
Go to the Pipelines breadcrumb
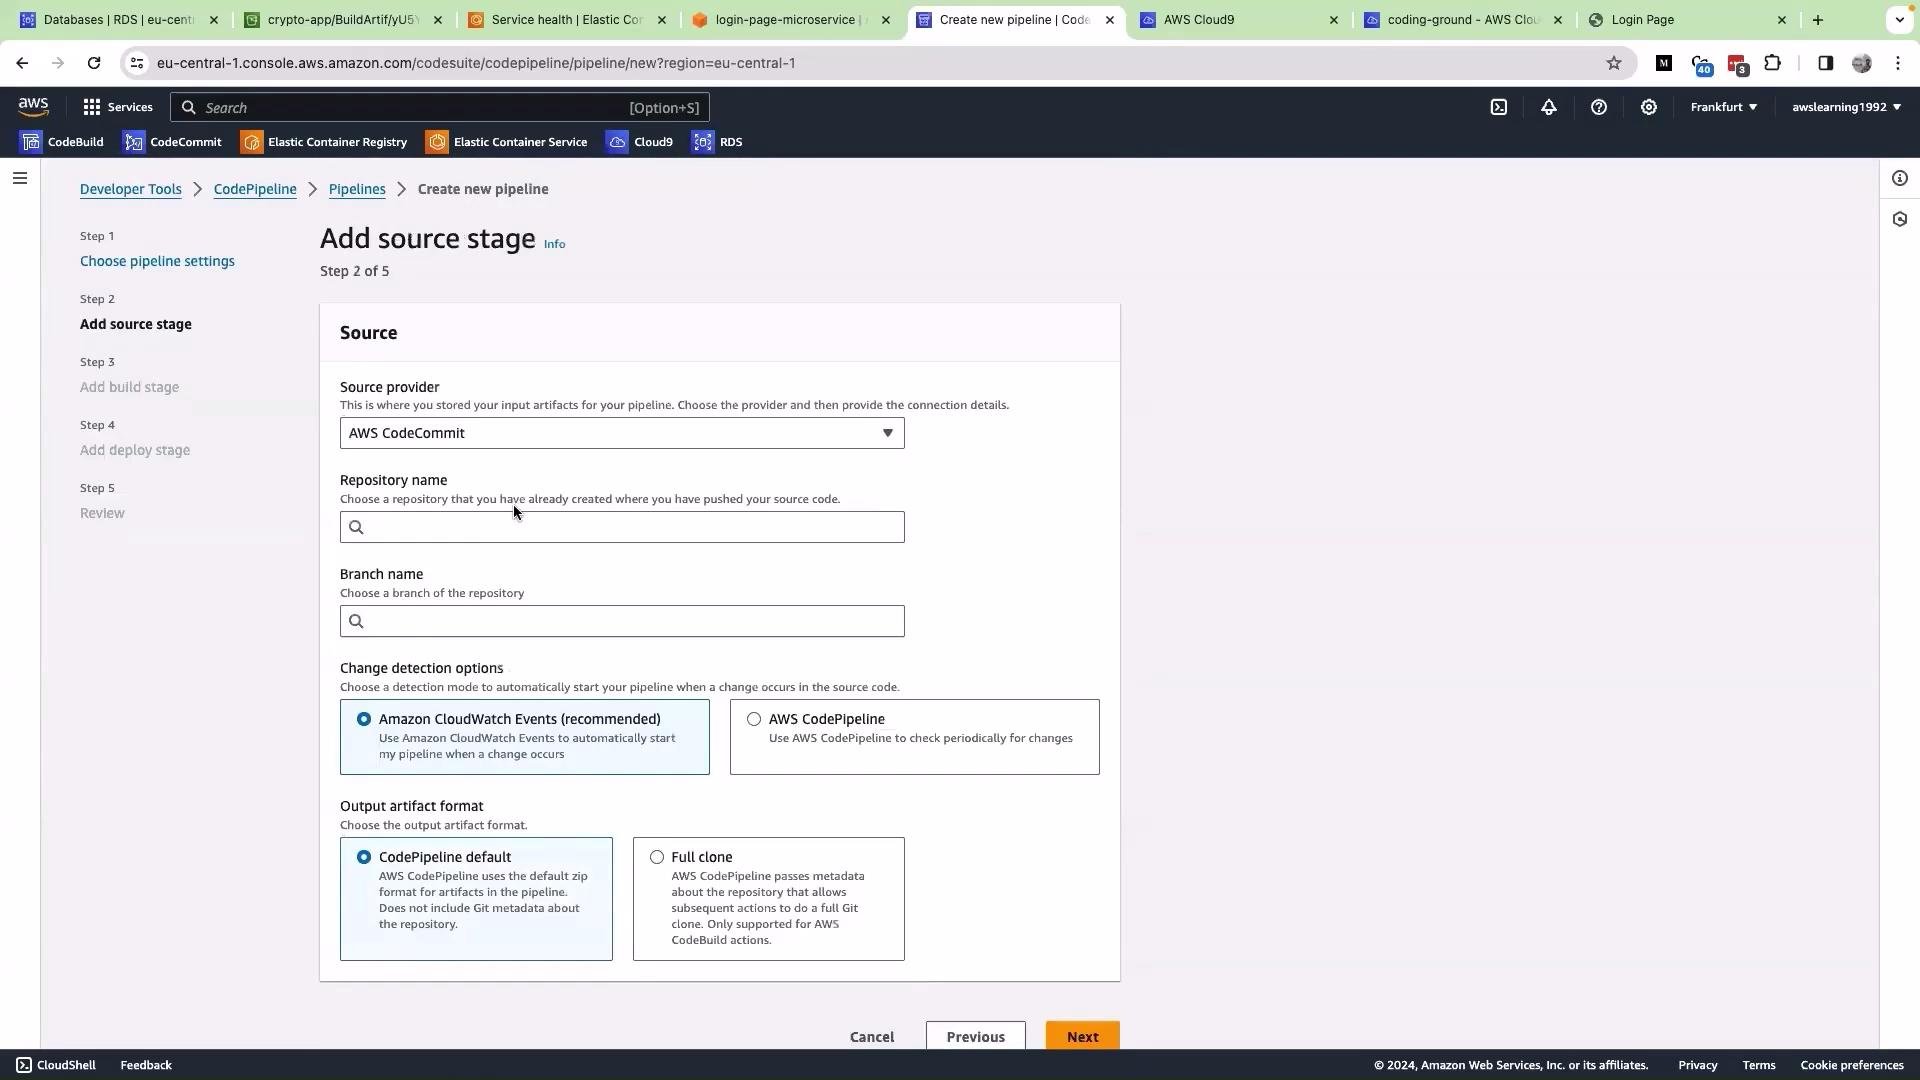point(357,189)
